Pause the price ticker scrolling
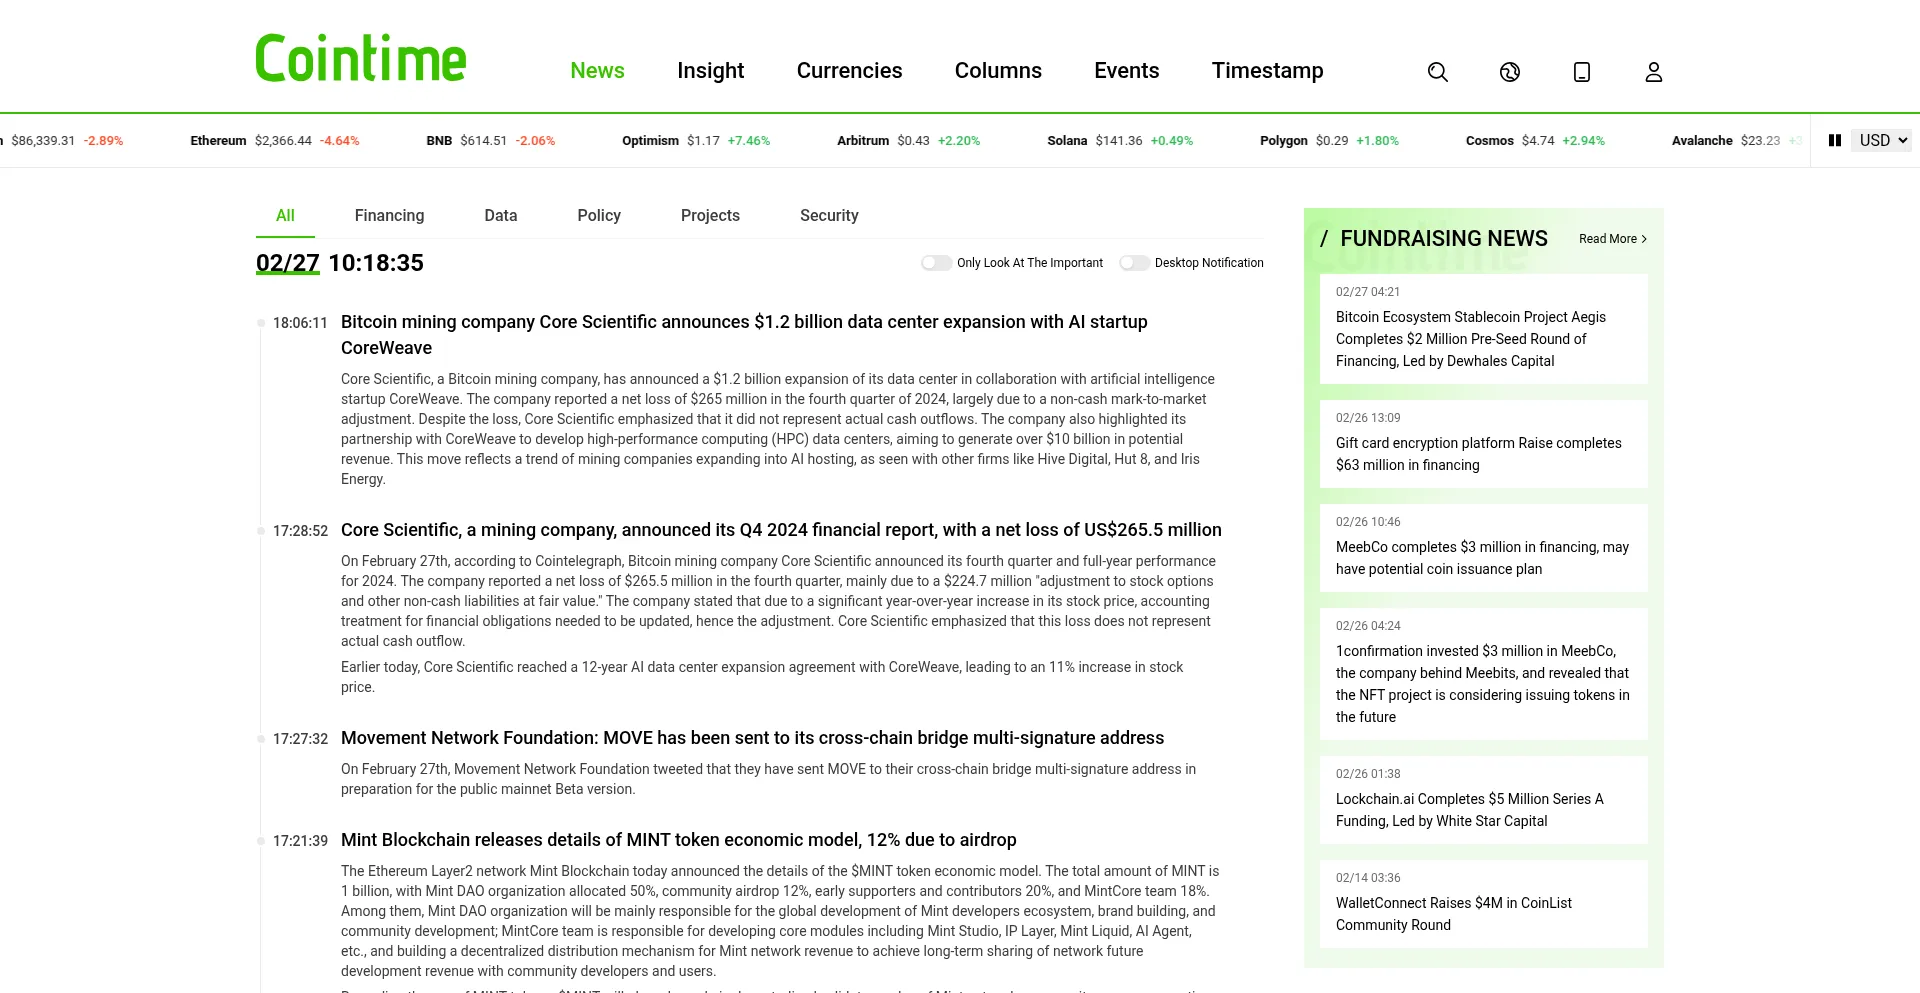The width and height of the screenshot is (1920, 993). coord(1835,141)
